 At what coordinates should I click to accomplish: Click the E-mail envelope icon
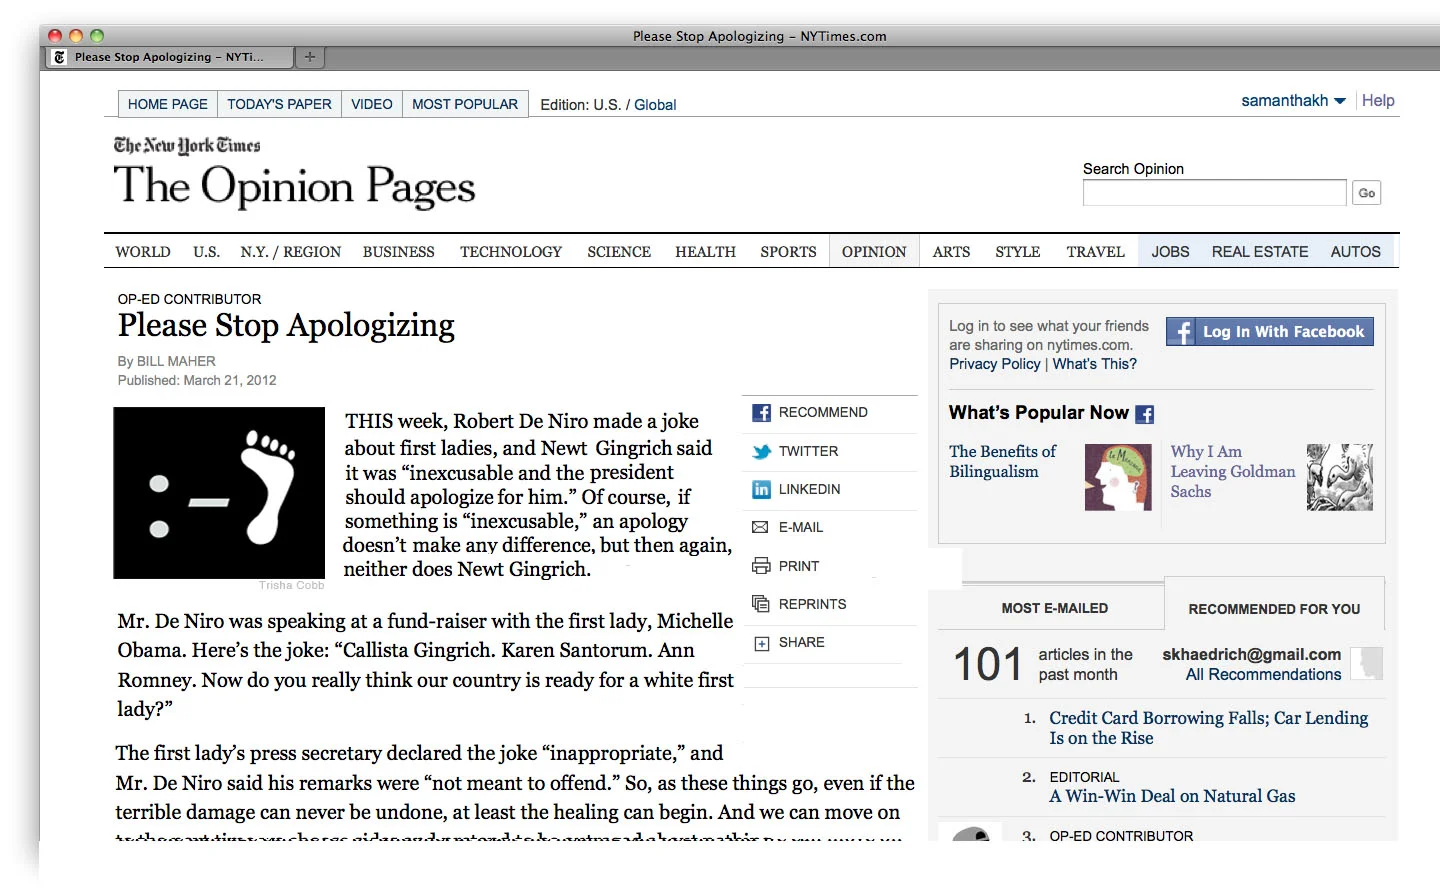(x=760, y=528)
